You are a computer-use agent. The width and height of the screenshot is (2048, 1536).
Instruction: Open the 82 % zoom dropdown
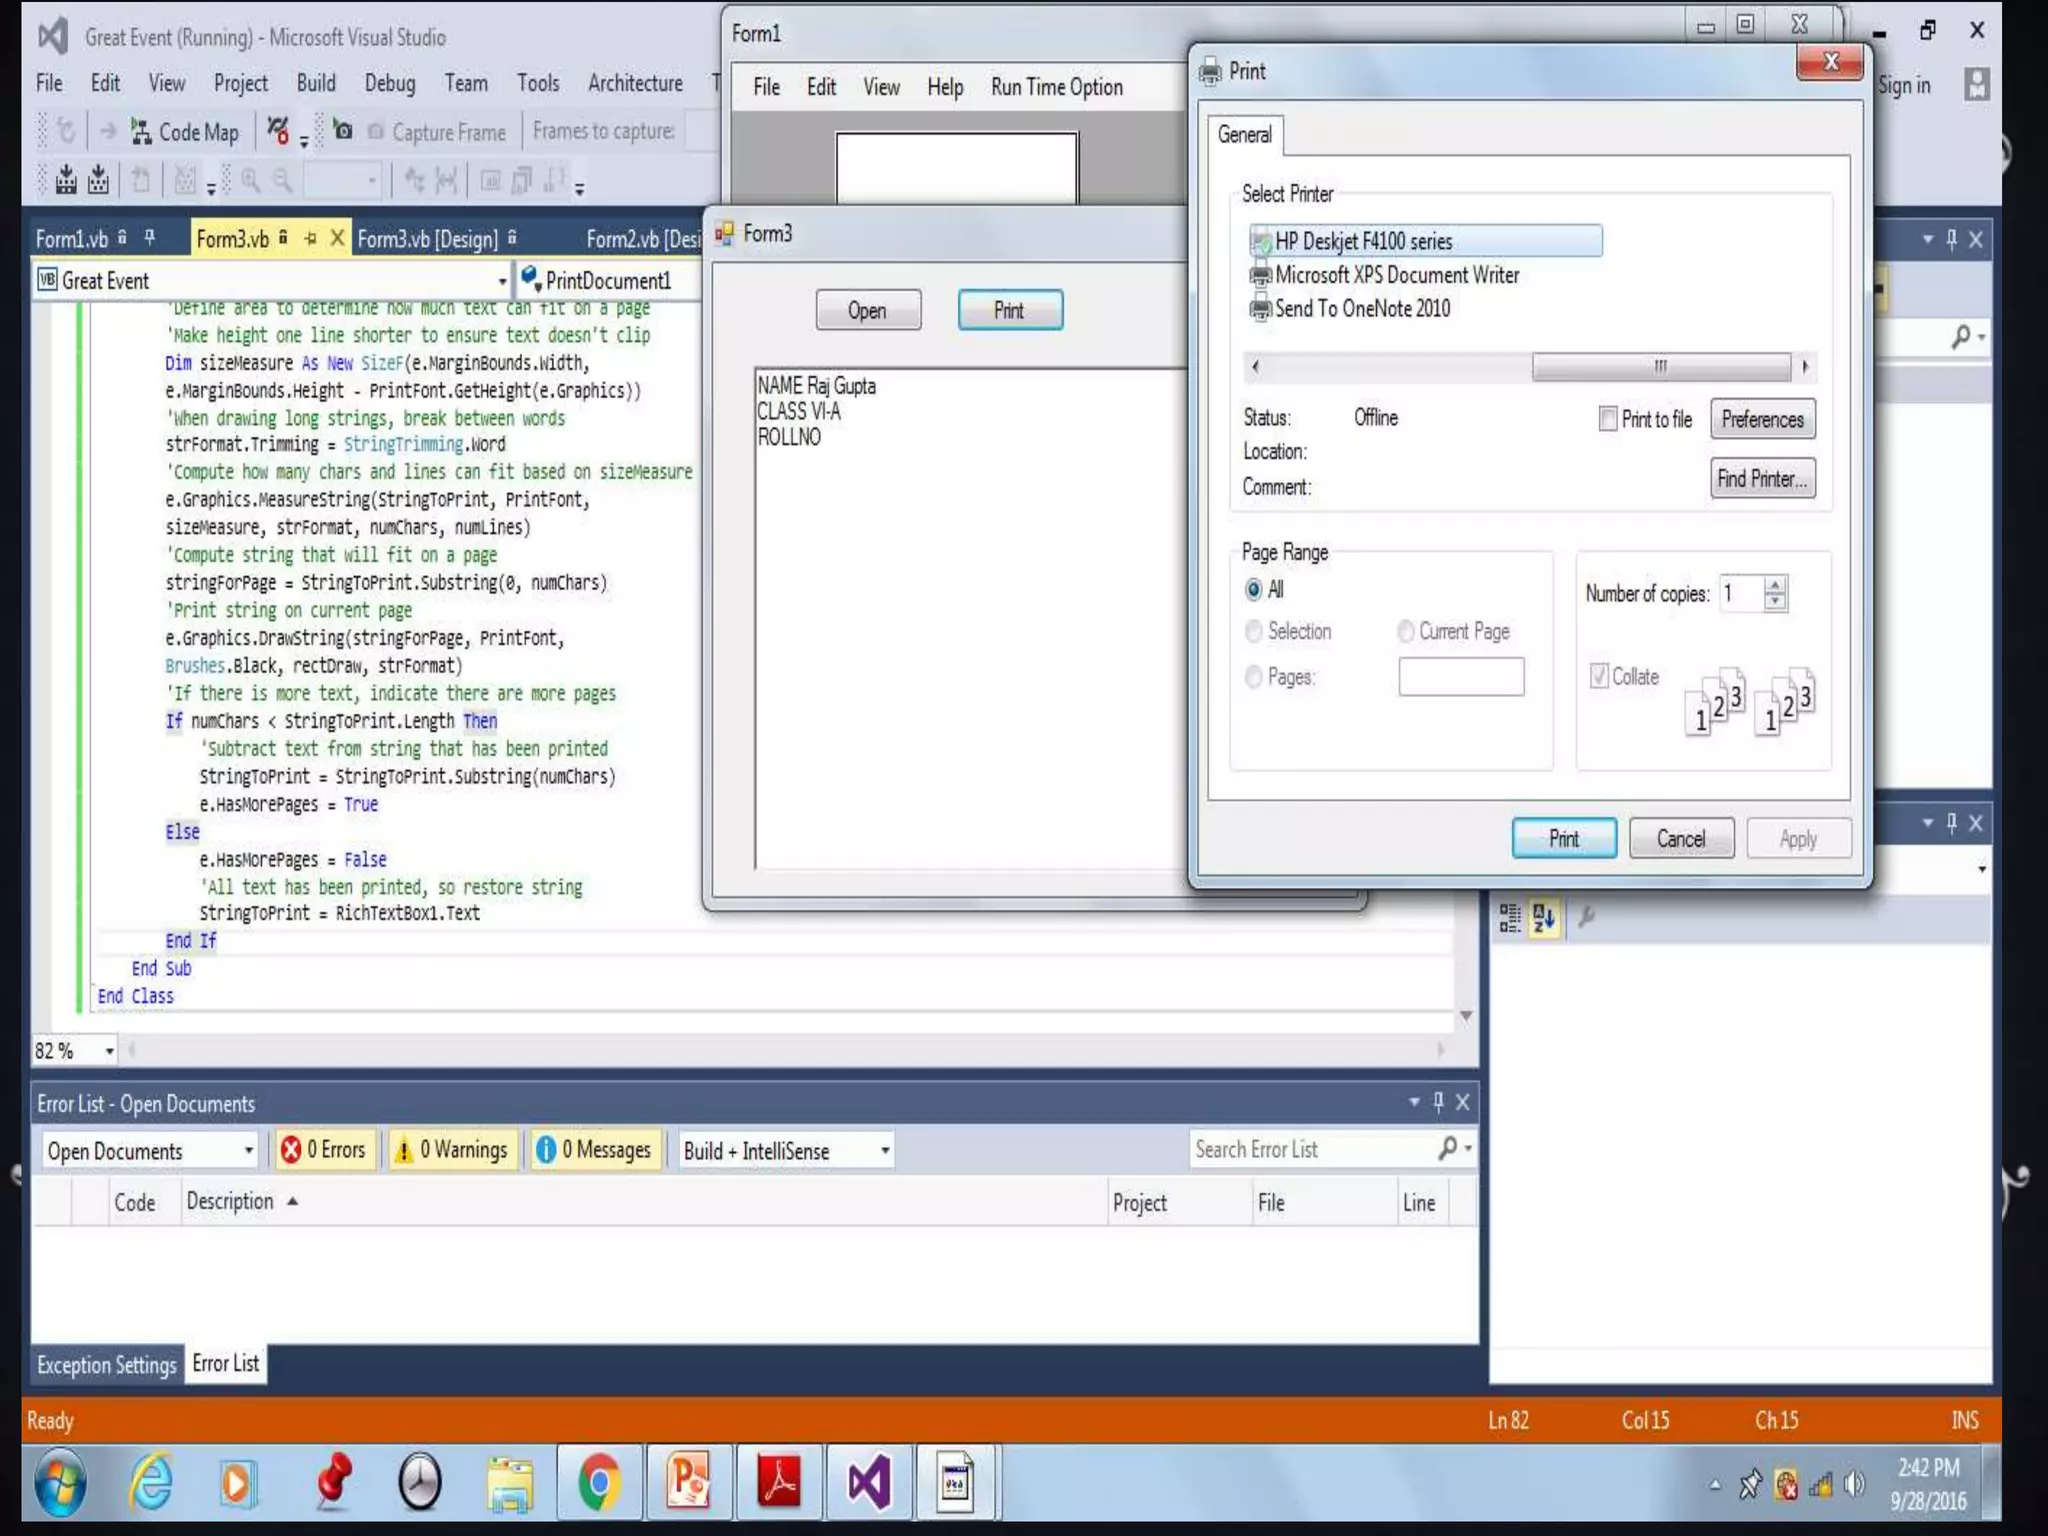coord(109,1051)
